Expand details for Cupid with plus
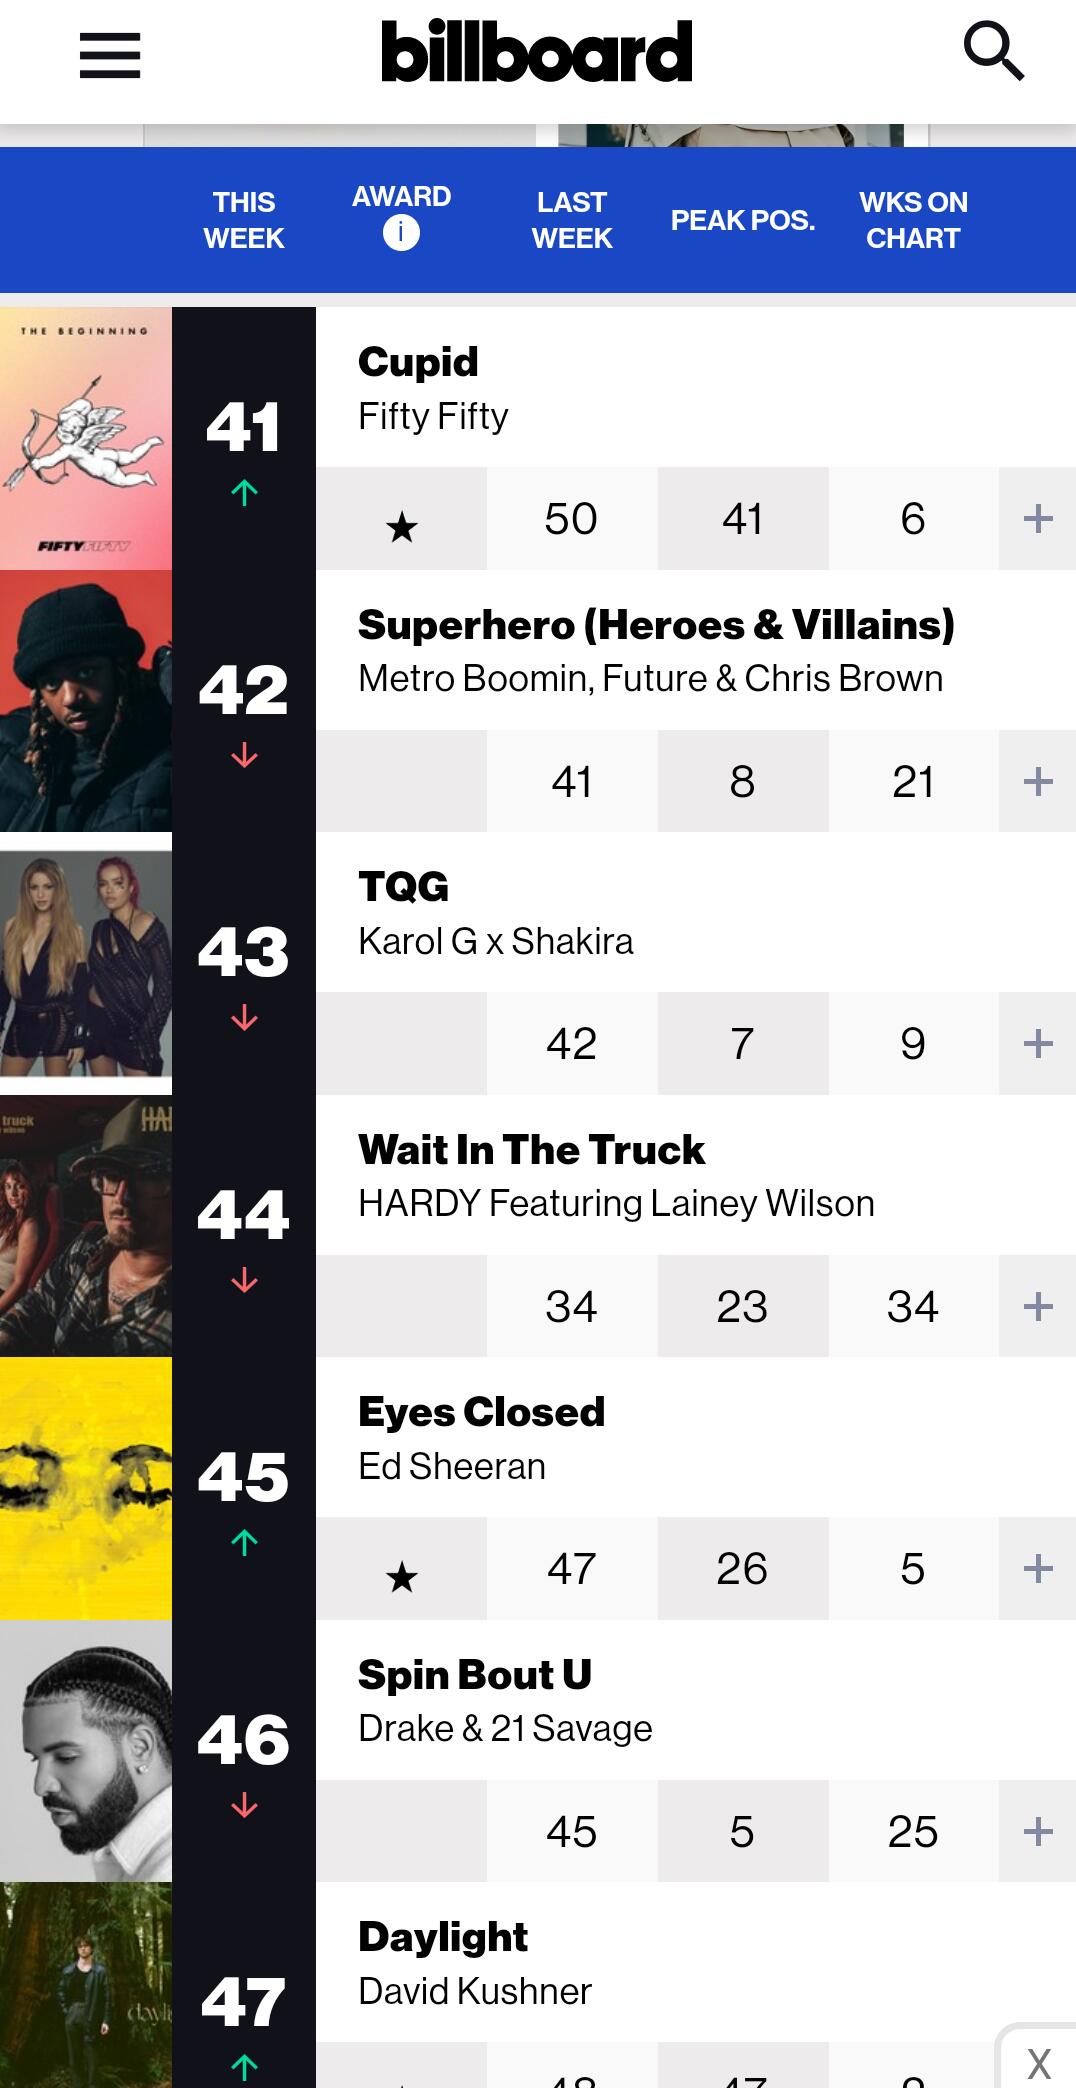Image resolution: width=1076 pixels, height=2088 pixels. coord(1038,518)
